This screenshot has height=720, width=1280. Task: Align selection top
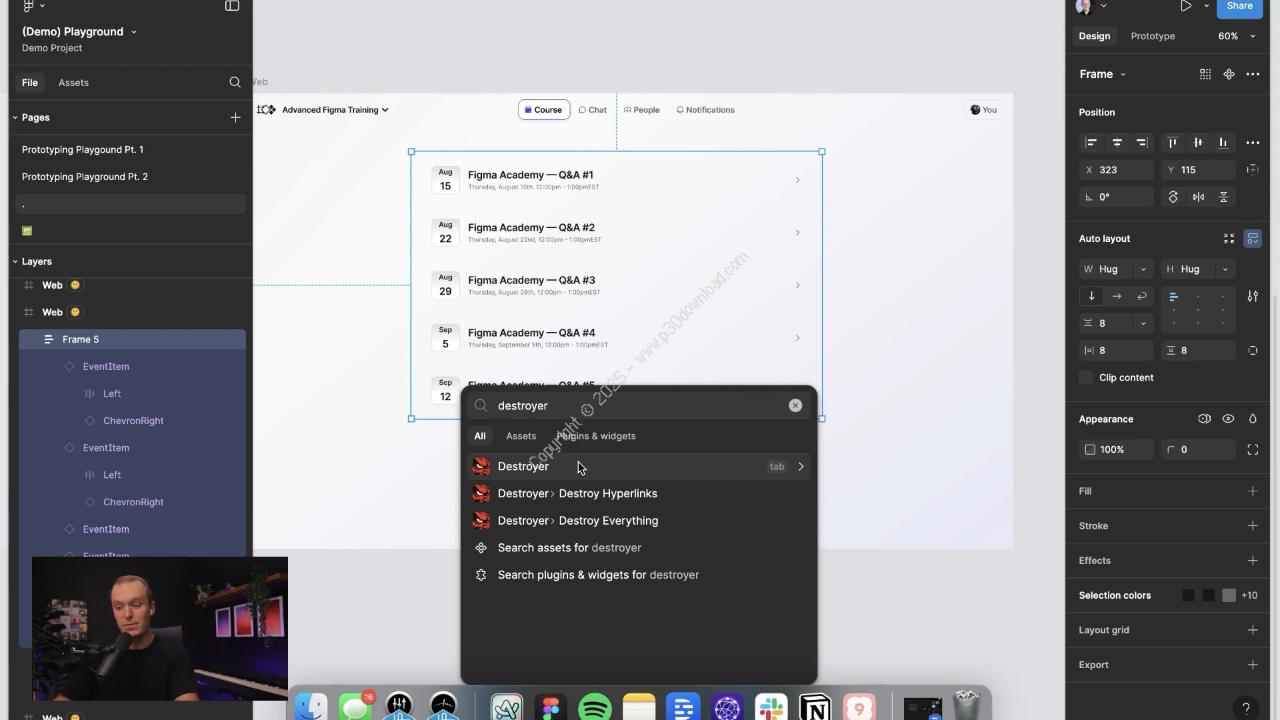coord(1173,142)
